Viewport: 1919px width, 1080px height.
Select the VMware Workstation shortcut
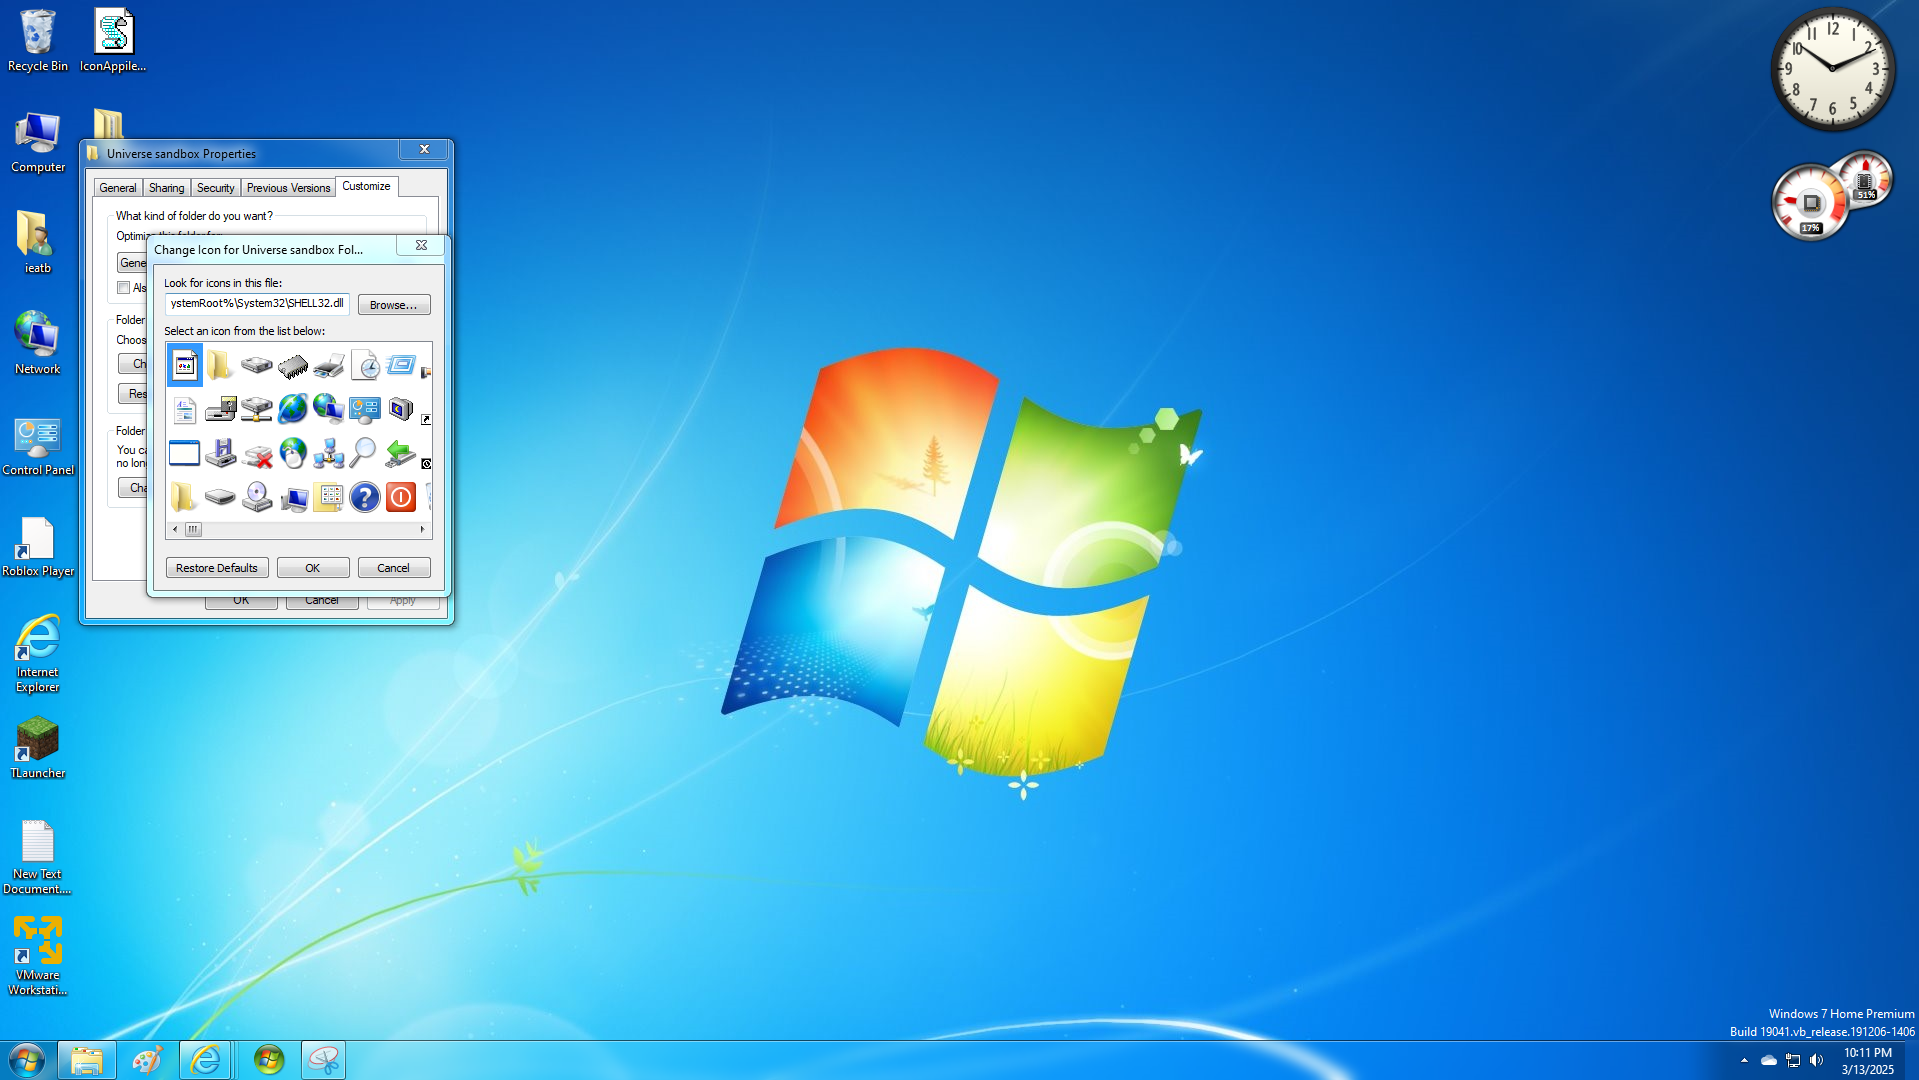pos(38,957)
